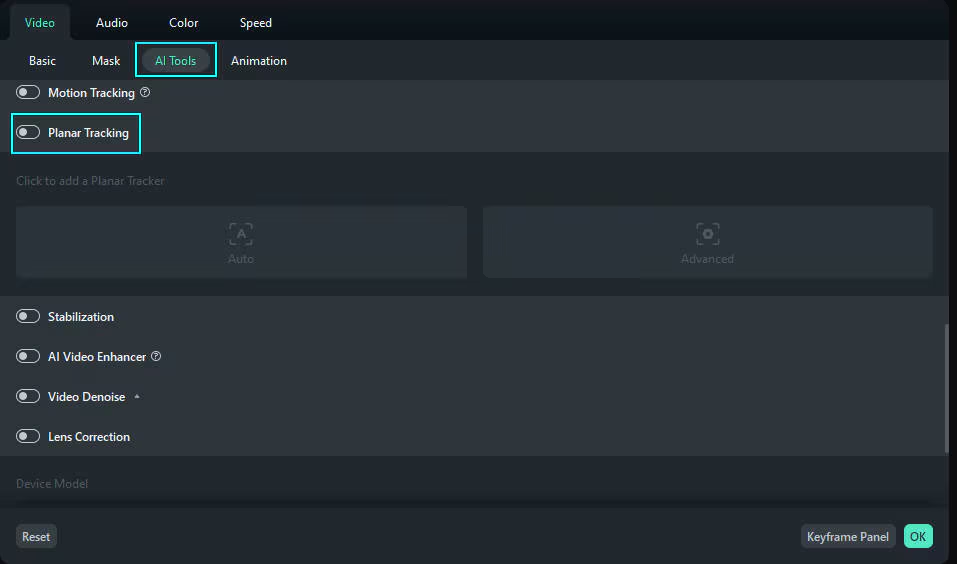This screenshot has height=564, width=957.
Task: Open the AI Video Enhancer help icon
Action: click(156, 356)
